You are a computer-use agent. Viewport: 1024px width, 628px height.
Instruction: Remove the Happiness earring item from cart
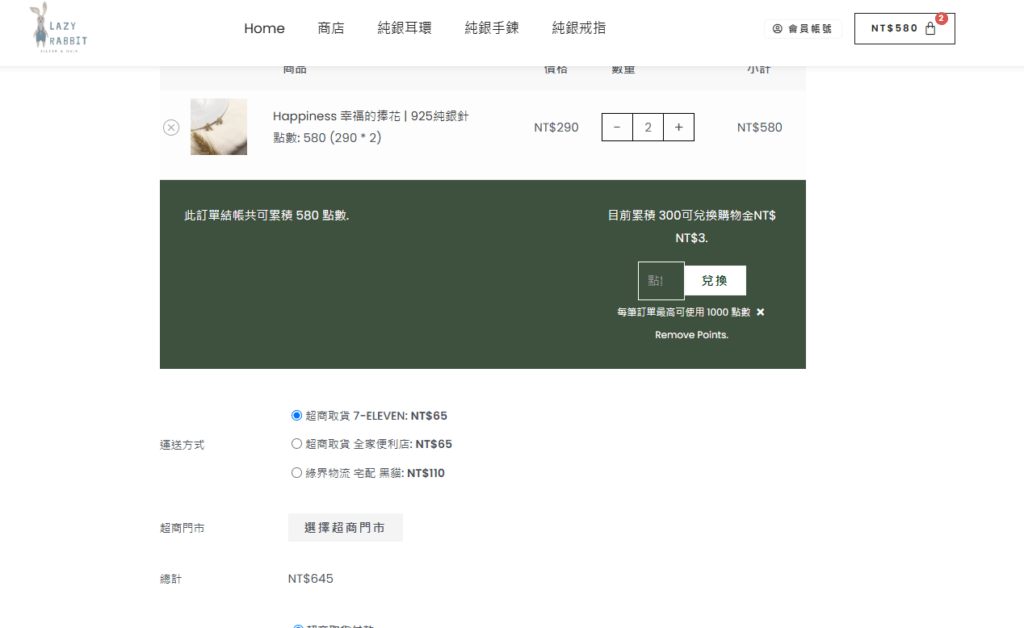(x=171, y=127)
